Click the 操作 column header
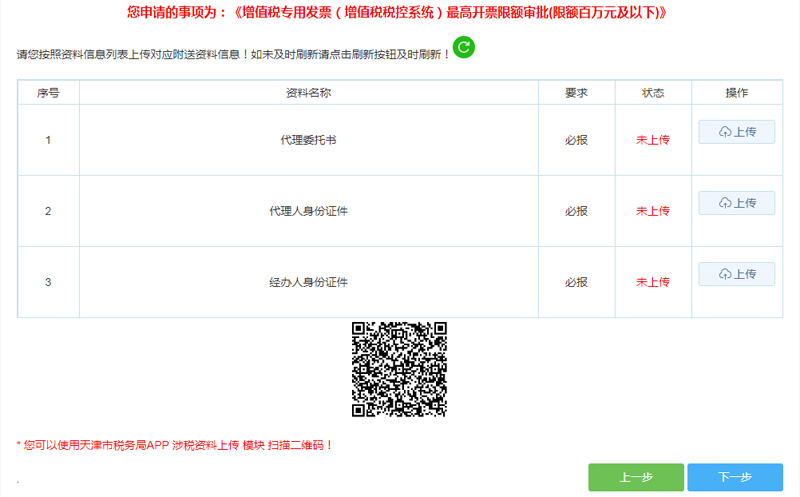This screenshot has width=800, height=497. [736, 93]
